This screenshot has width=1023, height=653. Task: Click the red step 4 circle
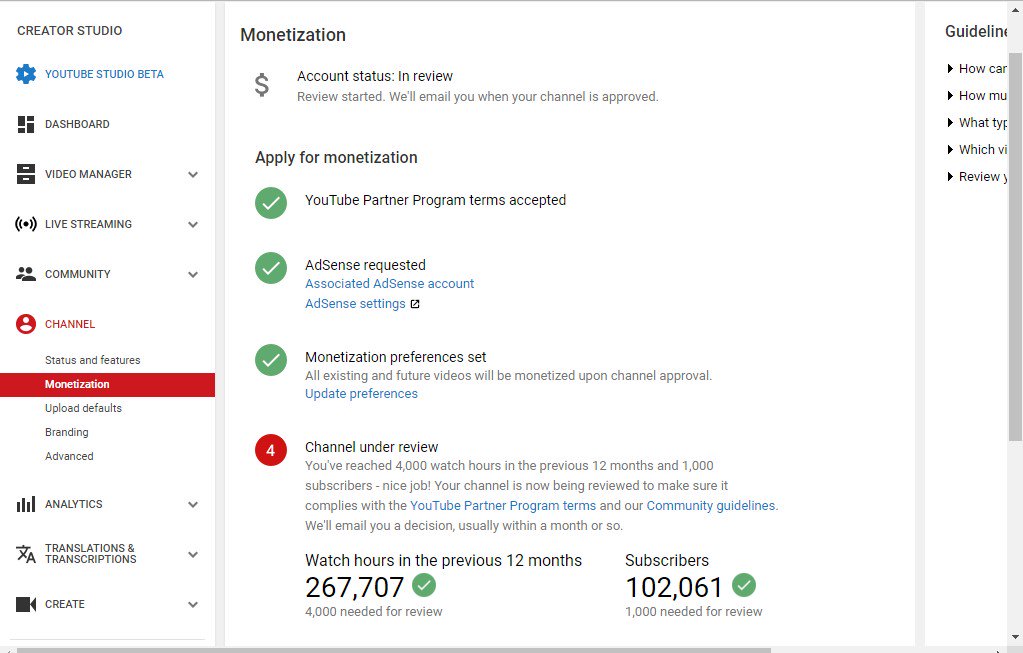[271, 450]
